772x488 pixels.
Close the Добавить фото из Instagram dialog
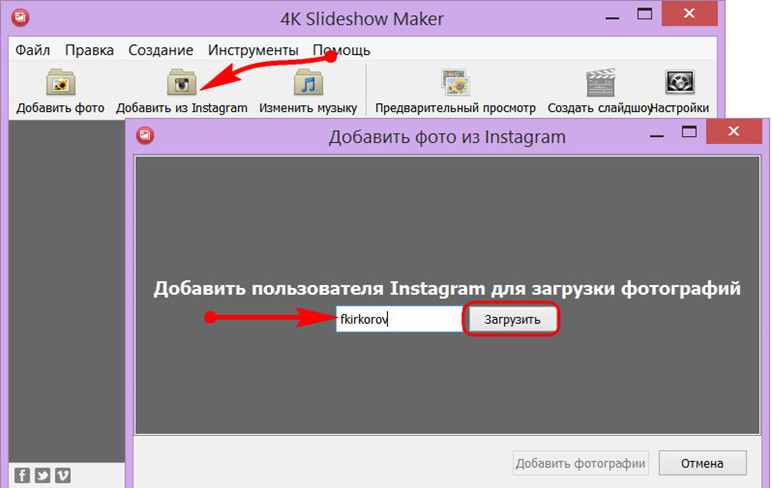click(734, 131)
